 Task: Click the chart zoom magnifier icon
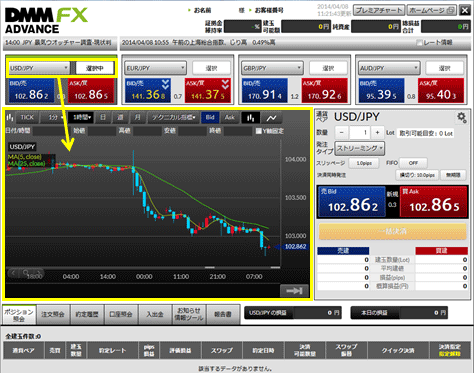[26, 273]
